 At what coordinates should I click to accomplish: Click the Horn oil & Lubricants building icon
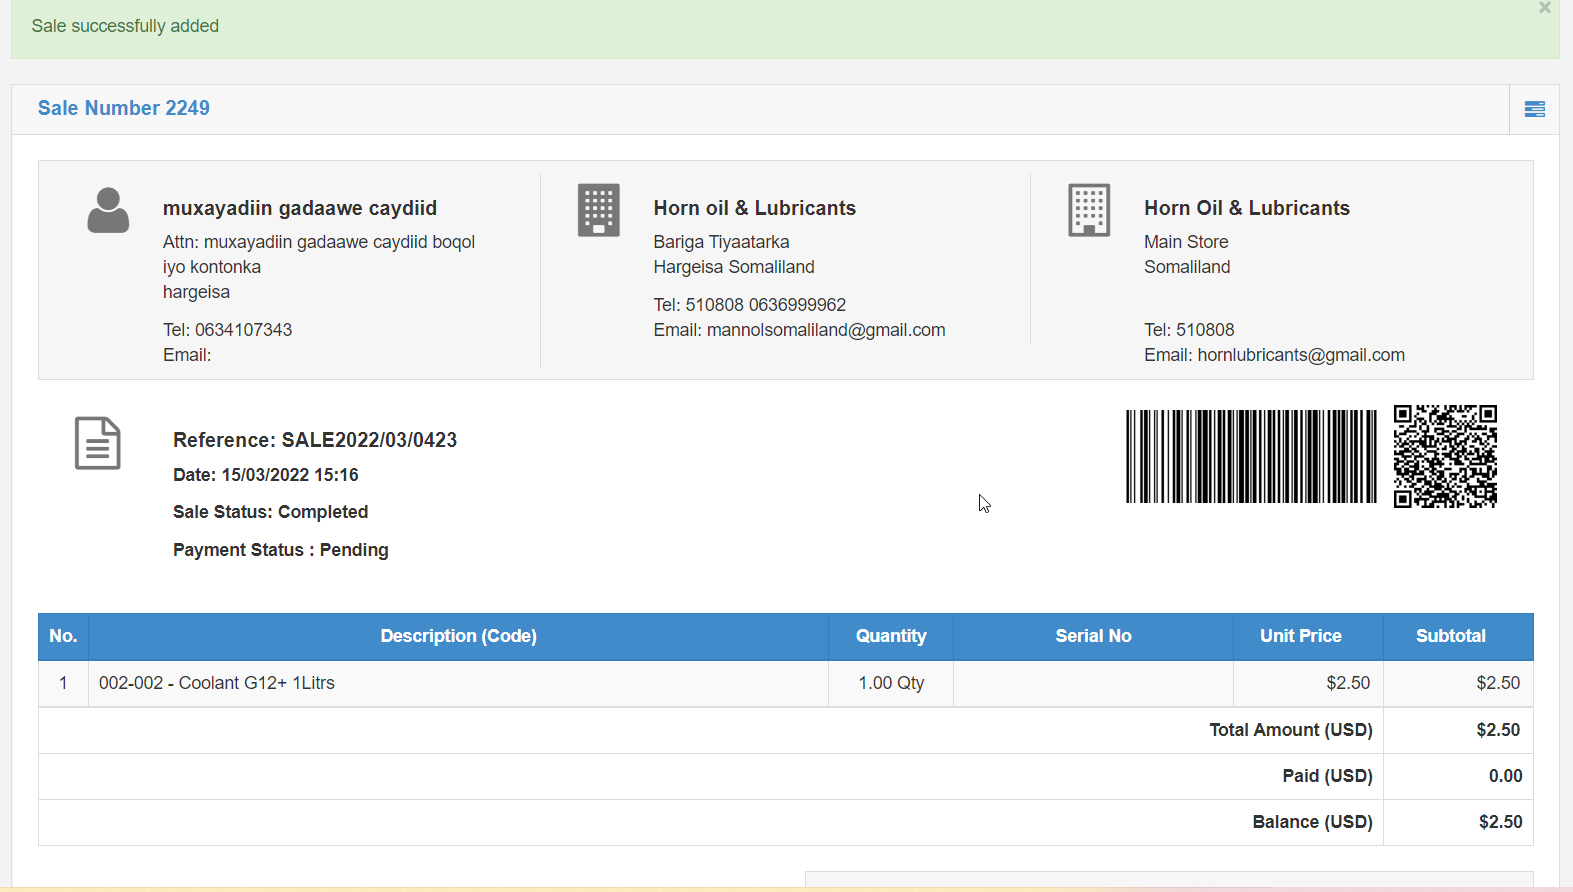599,210
